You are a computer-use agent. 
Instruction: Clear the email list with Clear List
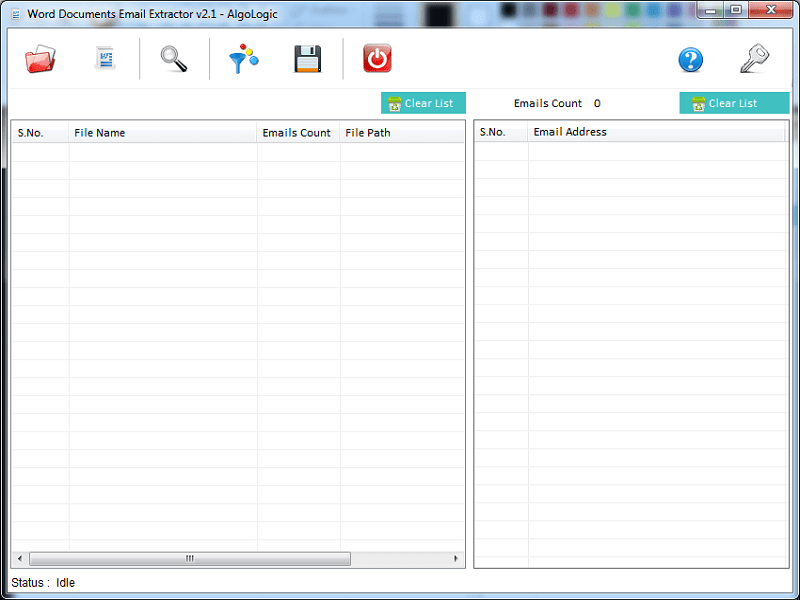[x=734, y=103]
